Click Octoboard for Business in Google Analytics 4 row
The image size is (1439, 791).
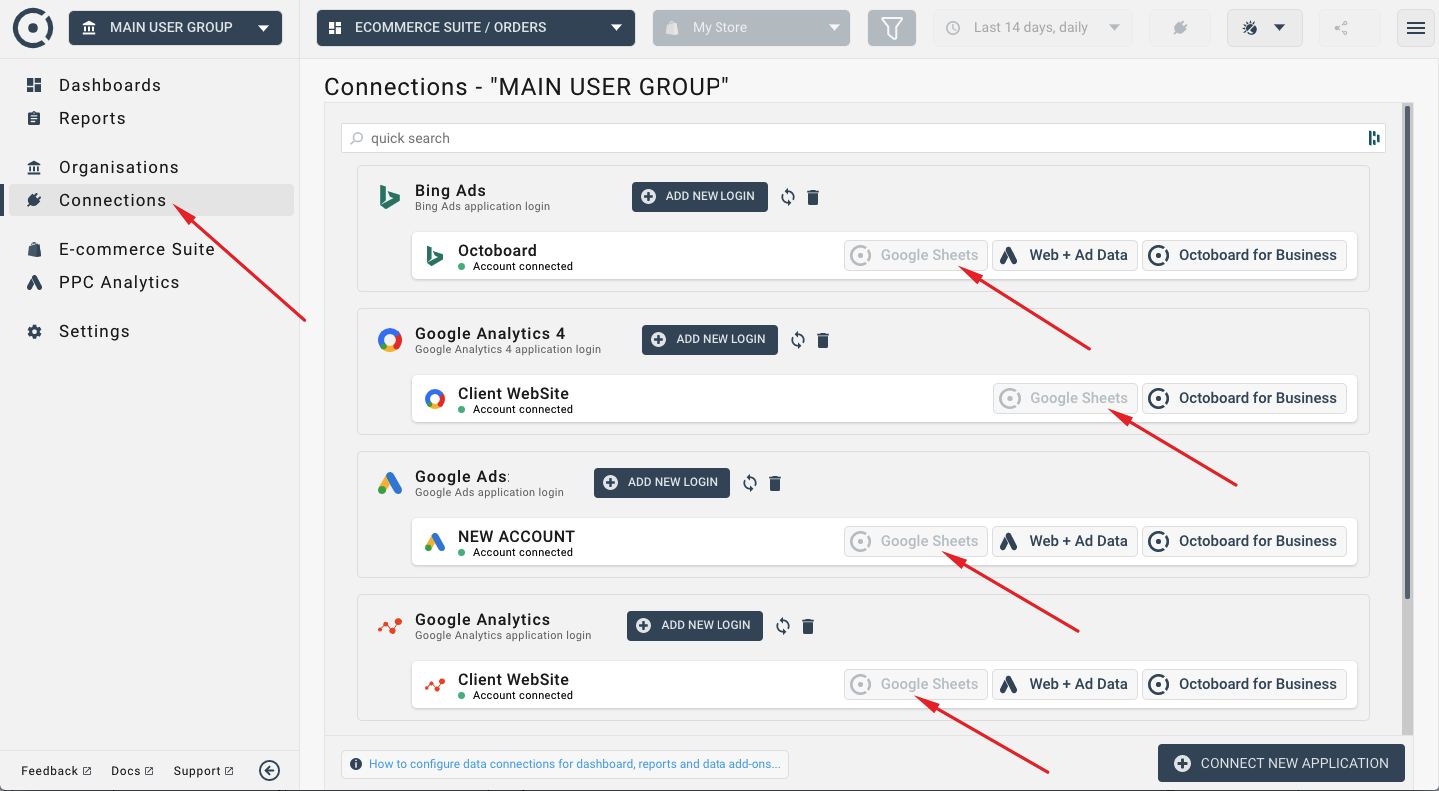(x=1244, y=398)
